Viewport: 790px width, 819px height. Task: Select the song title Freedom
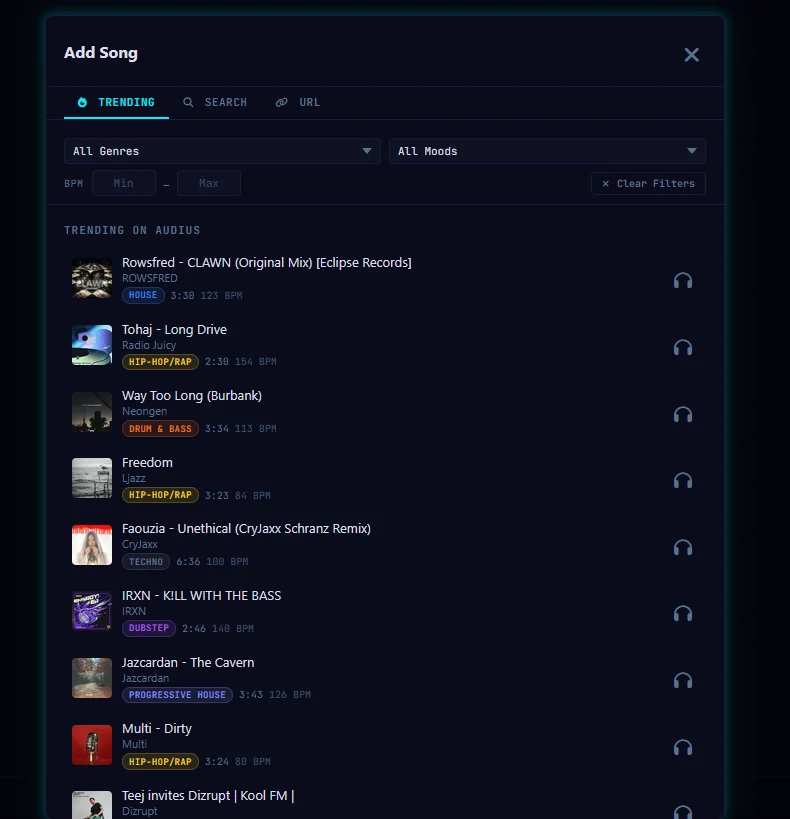[x=147, y=463]
